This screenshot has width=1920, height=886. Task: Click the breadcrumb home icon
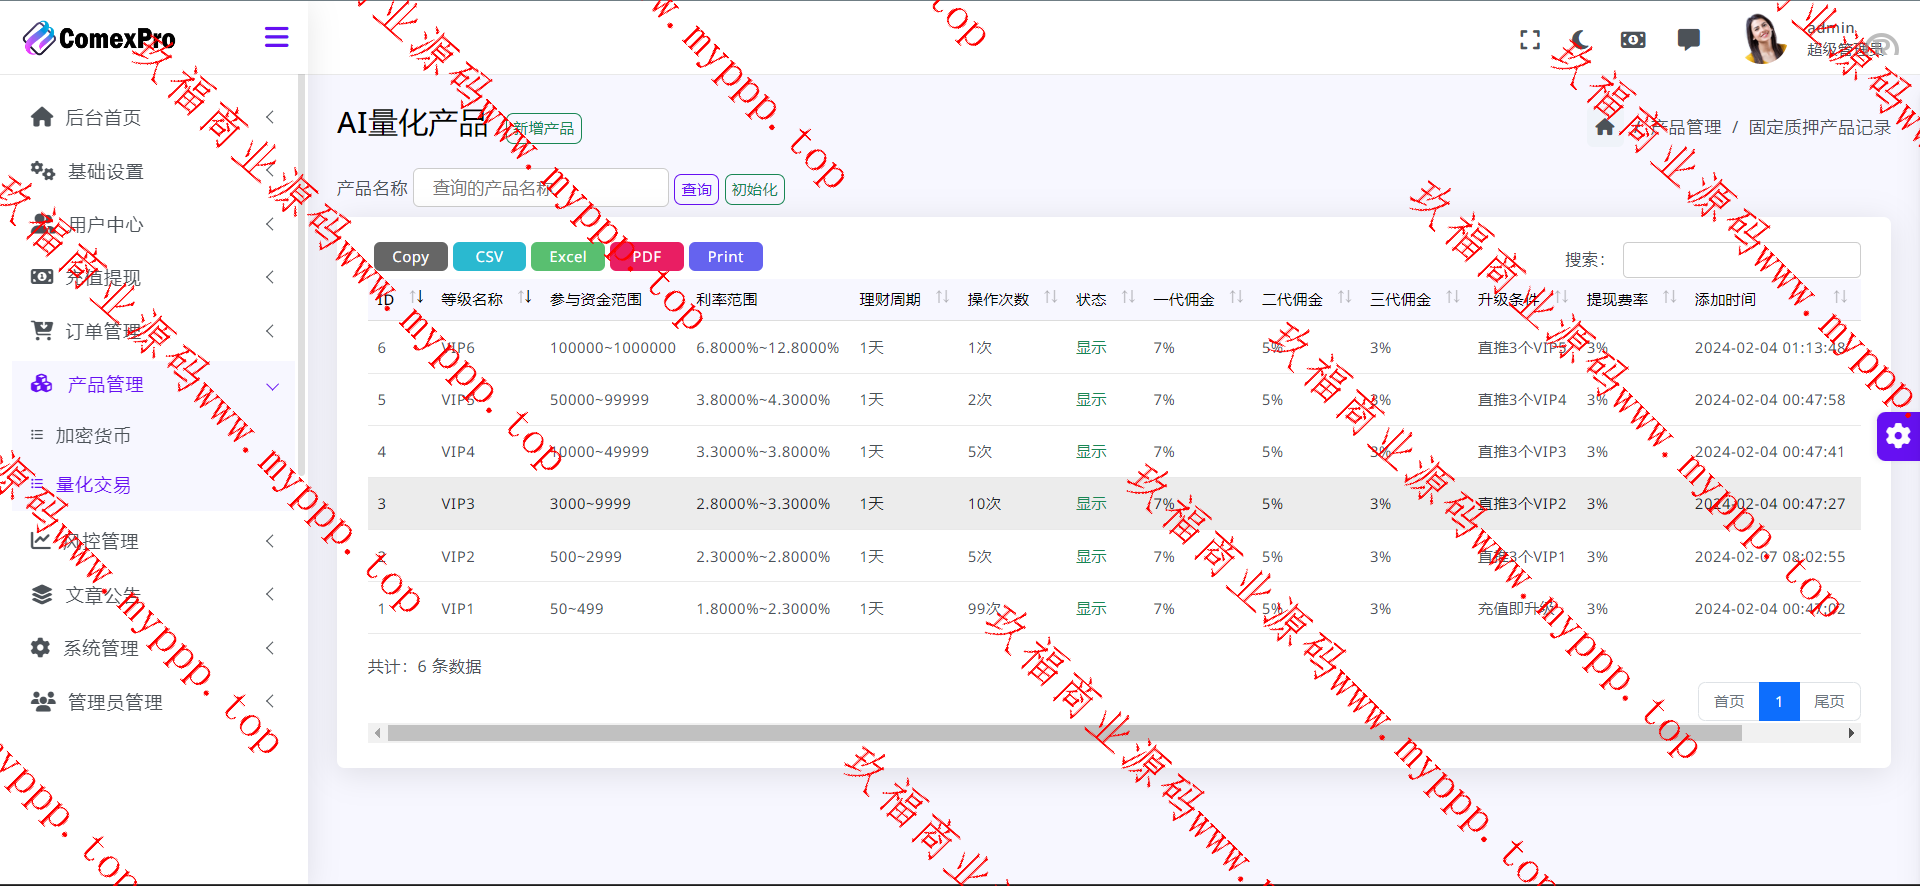(x=1605, y=127)
